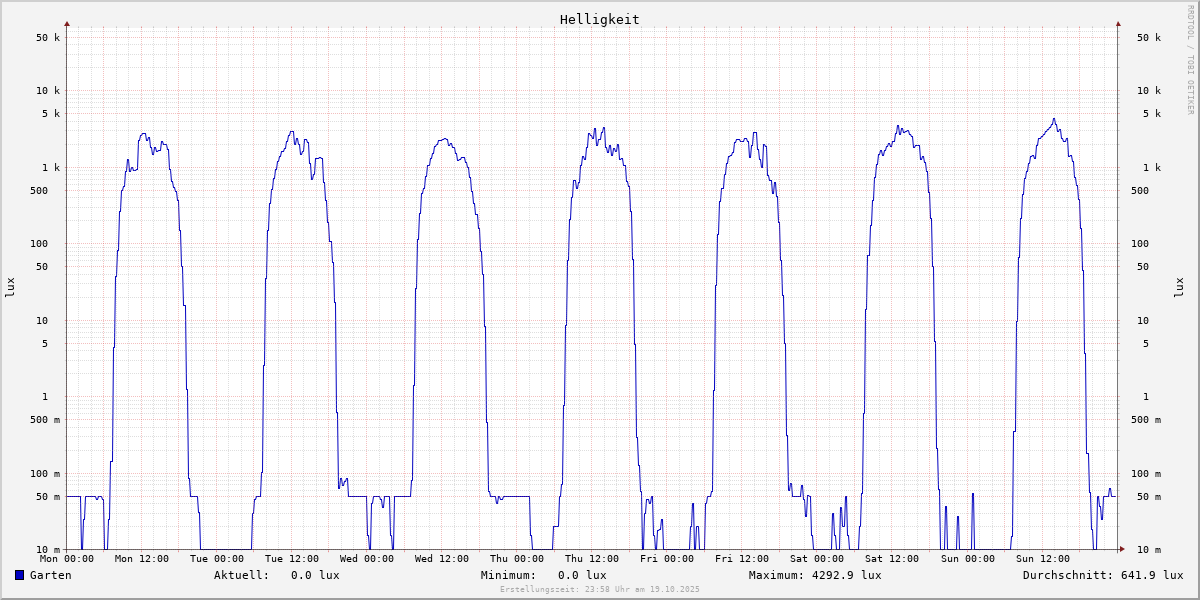This screenshot has width=1200, height=600.
Task: Click the RRDTOOL / TOBI OETIKER watermark
Action: 1190,59
